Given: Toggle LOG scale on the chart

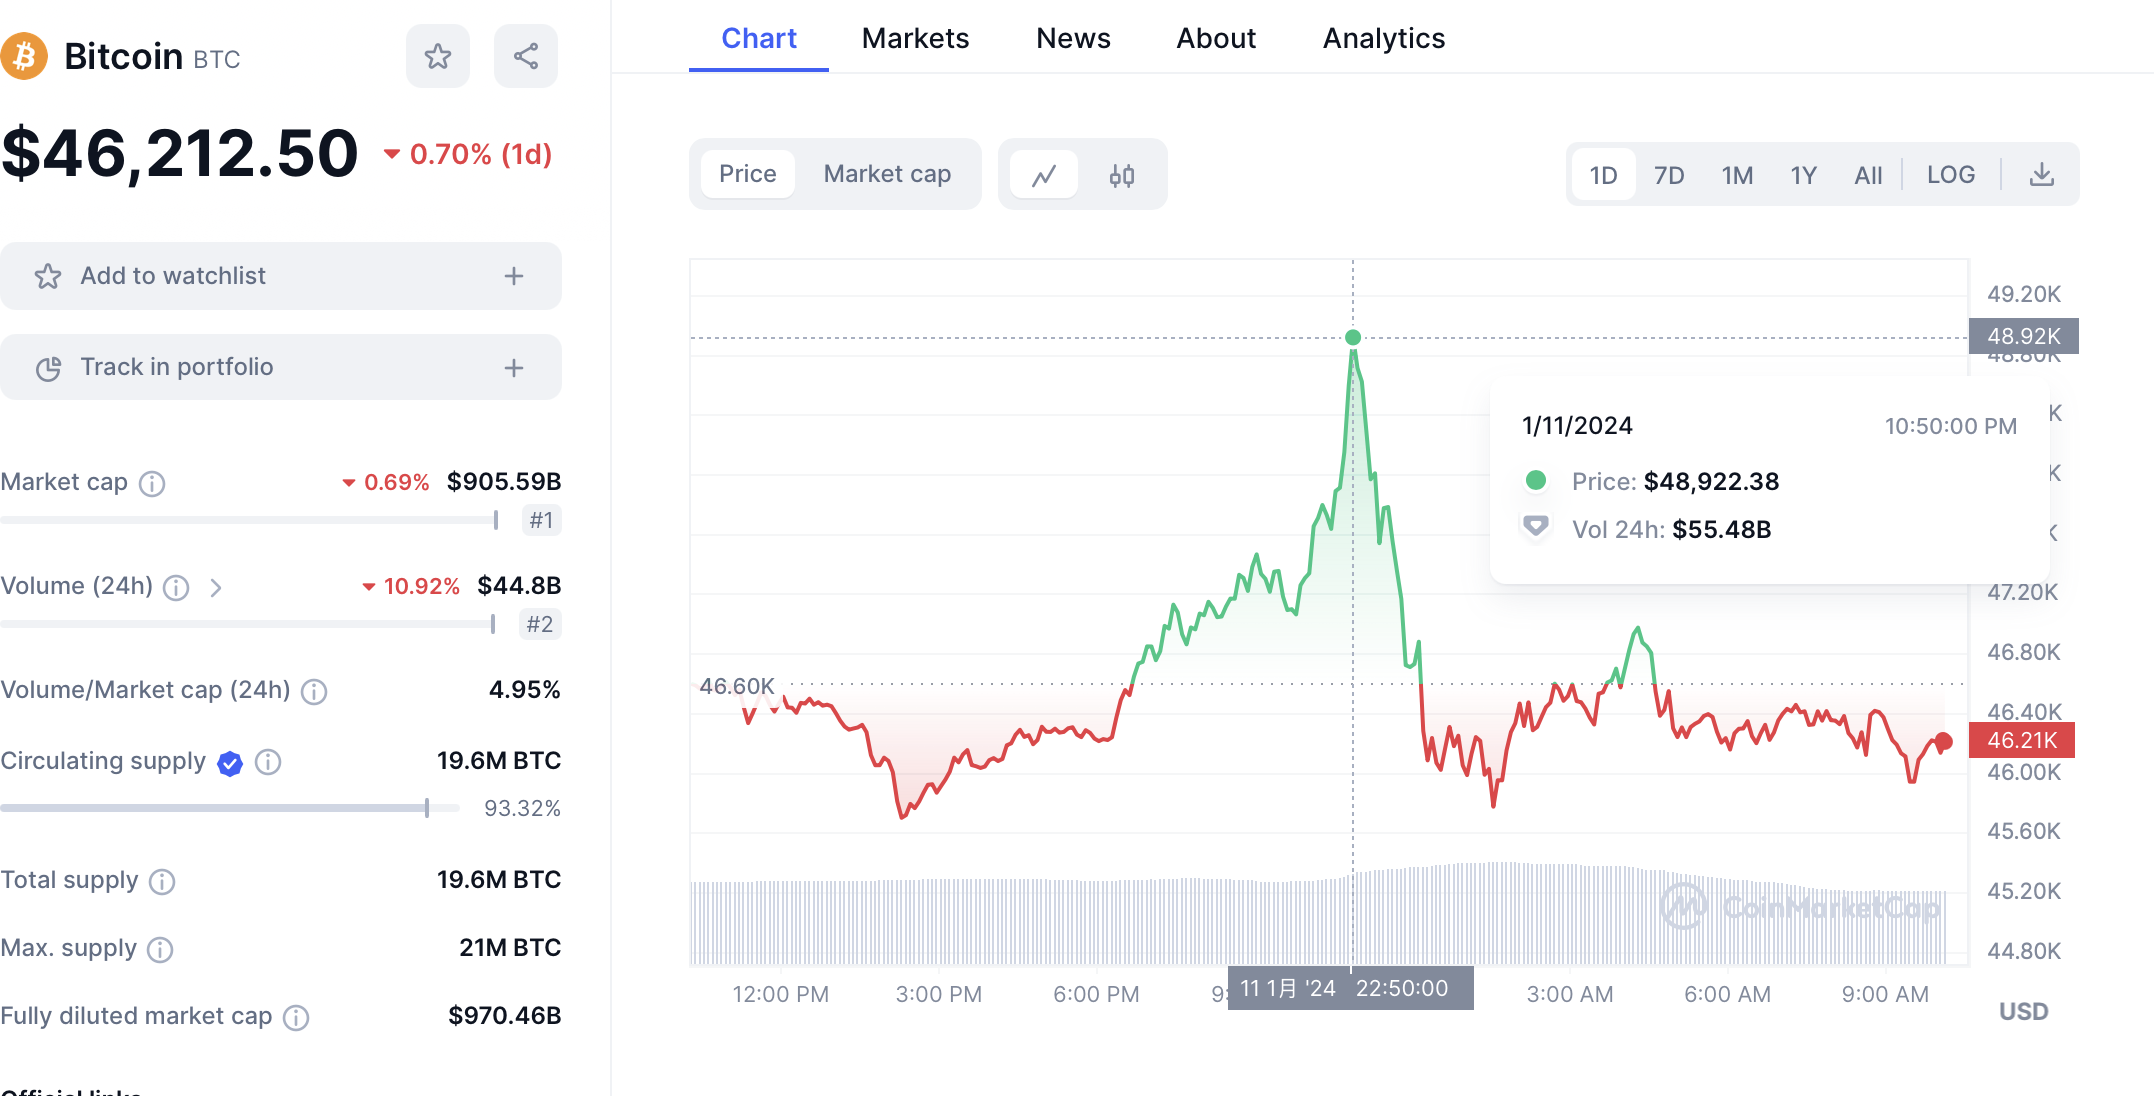Looking at the screenshot, I should click(x=1950, y=175).
